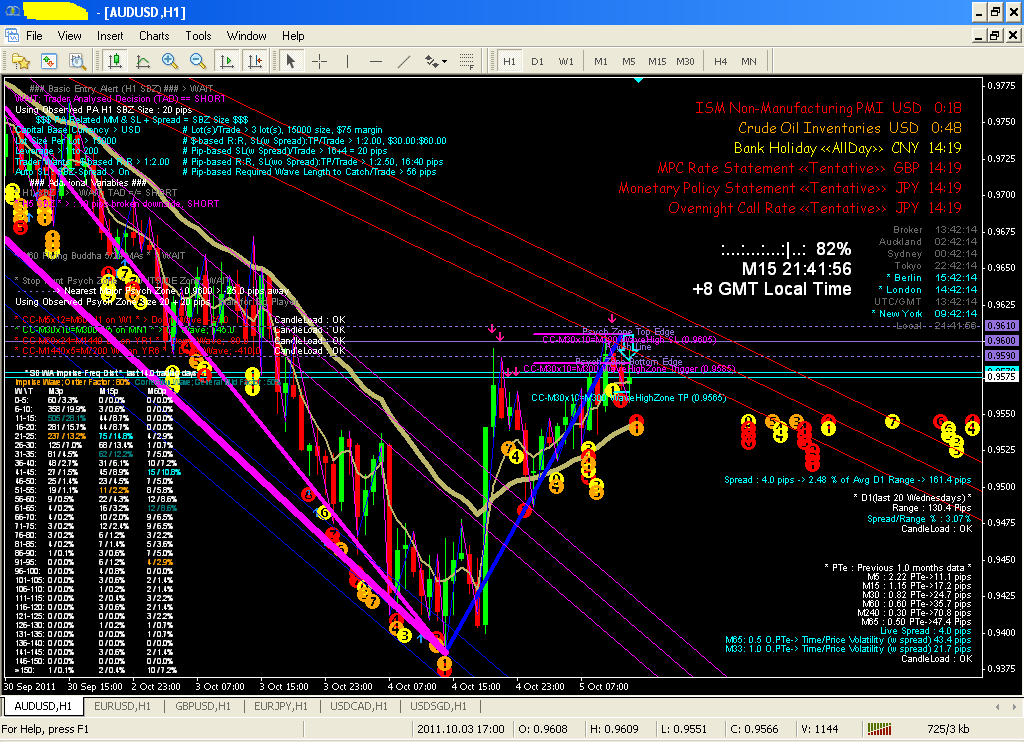Click the connection status bars indicator
This screenshot has height=742, width=1024.
coord(880,728)
